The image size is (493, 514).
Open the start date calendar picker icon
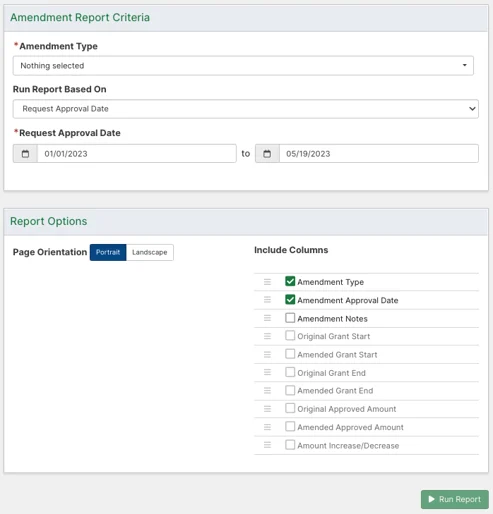coord(25,154)
